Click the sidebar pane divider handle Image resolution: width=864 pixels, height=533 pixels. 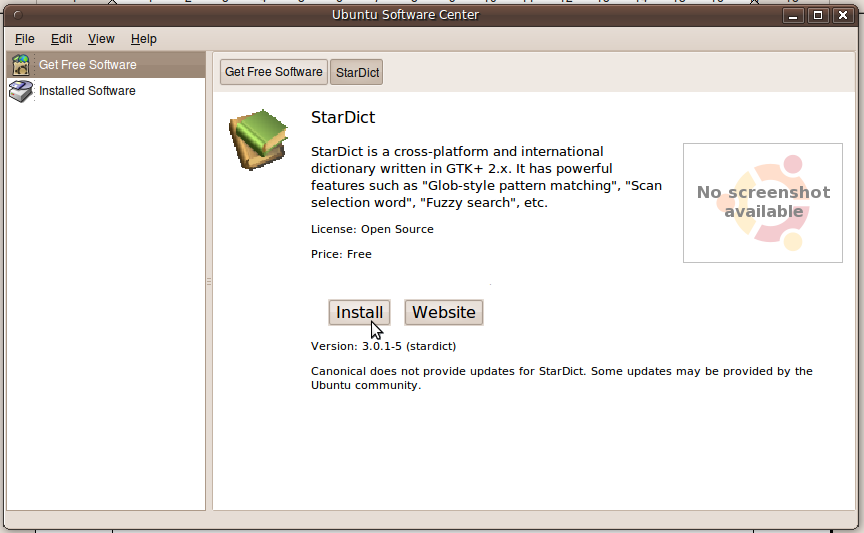[x=209, y=281]
